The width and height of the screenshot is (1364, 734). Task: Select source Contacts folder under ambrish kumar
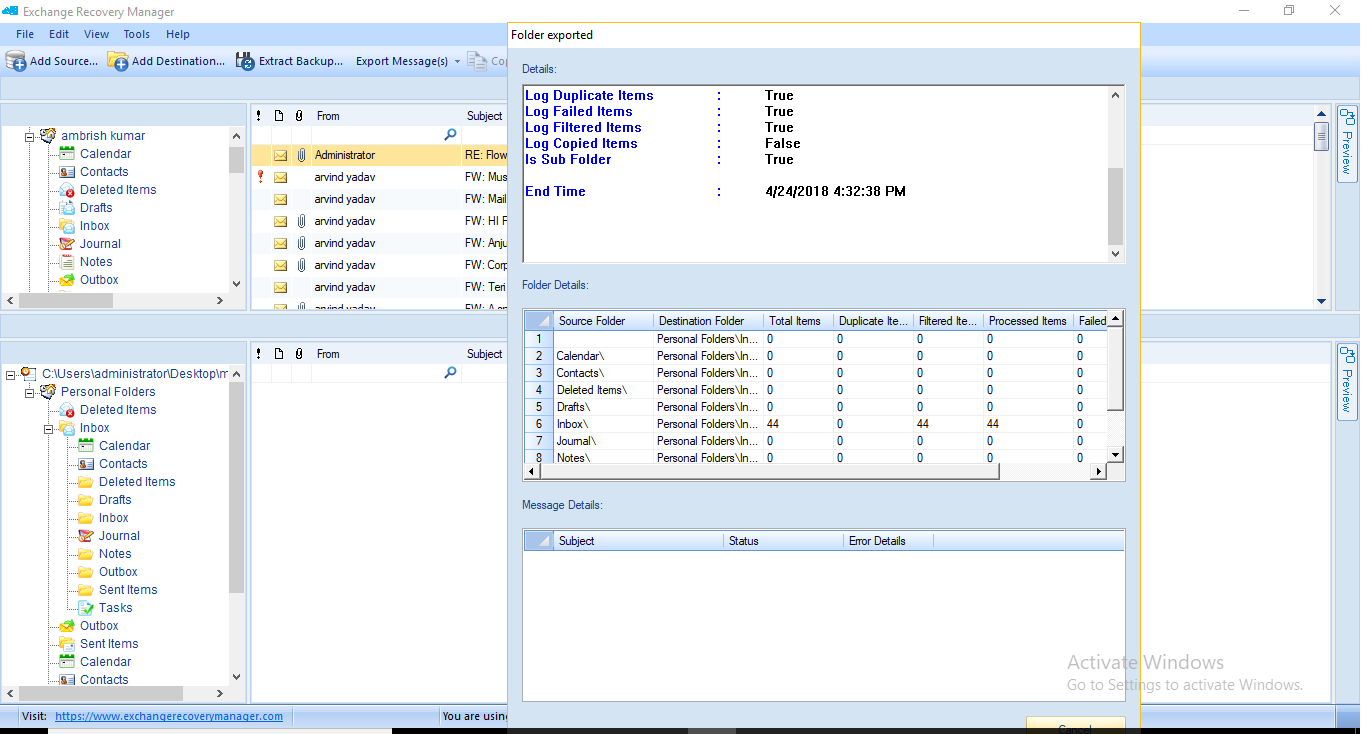point(104,172)
